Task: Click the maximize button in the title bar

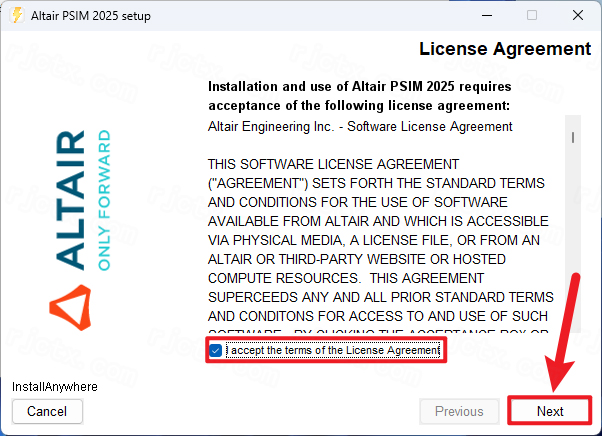Action: coord(531,15)
